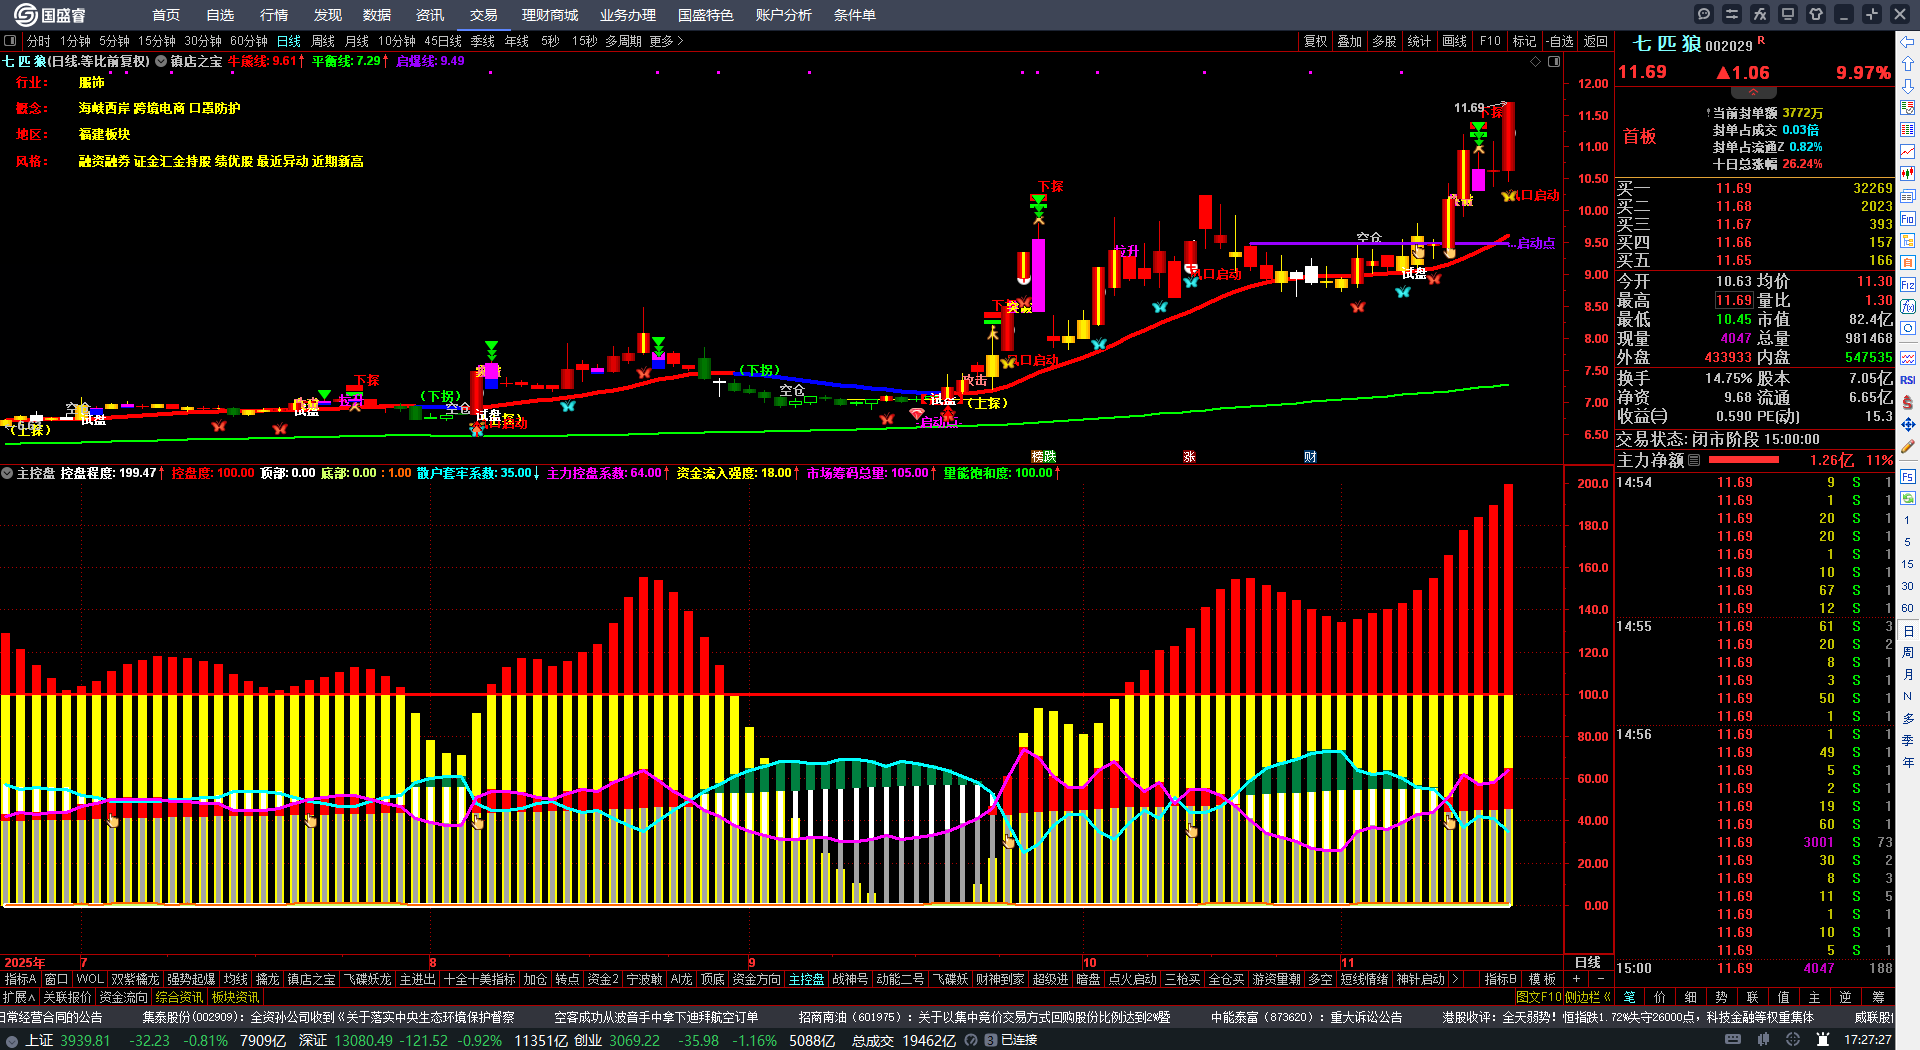Toggle the 多股 multi-stock view
1920x1050 pixels.
(x=1384, y=41)
